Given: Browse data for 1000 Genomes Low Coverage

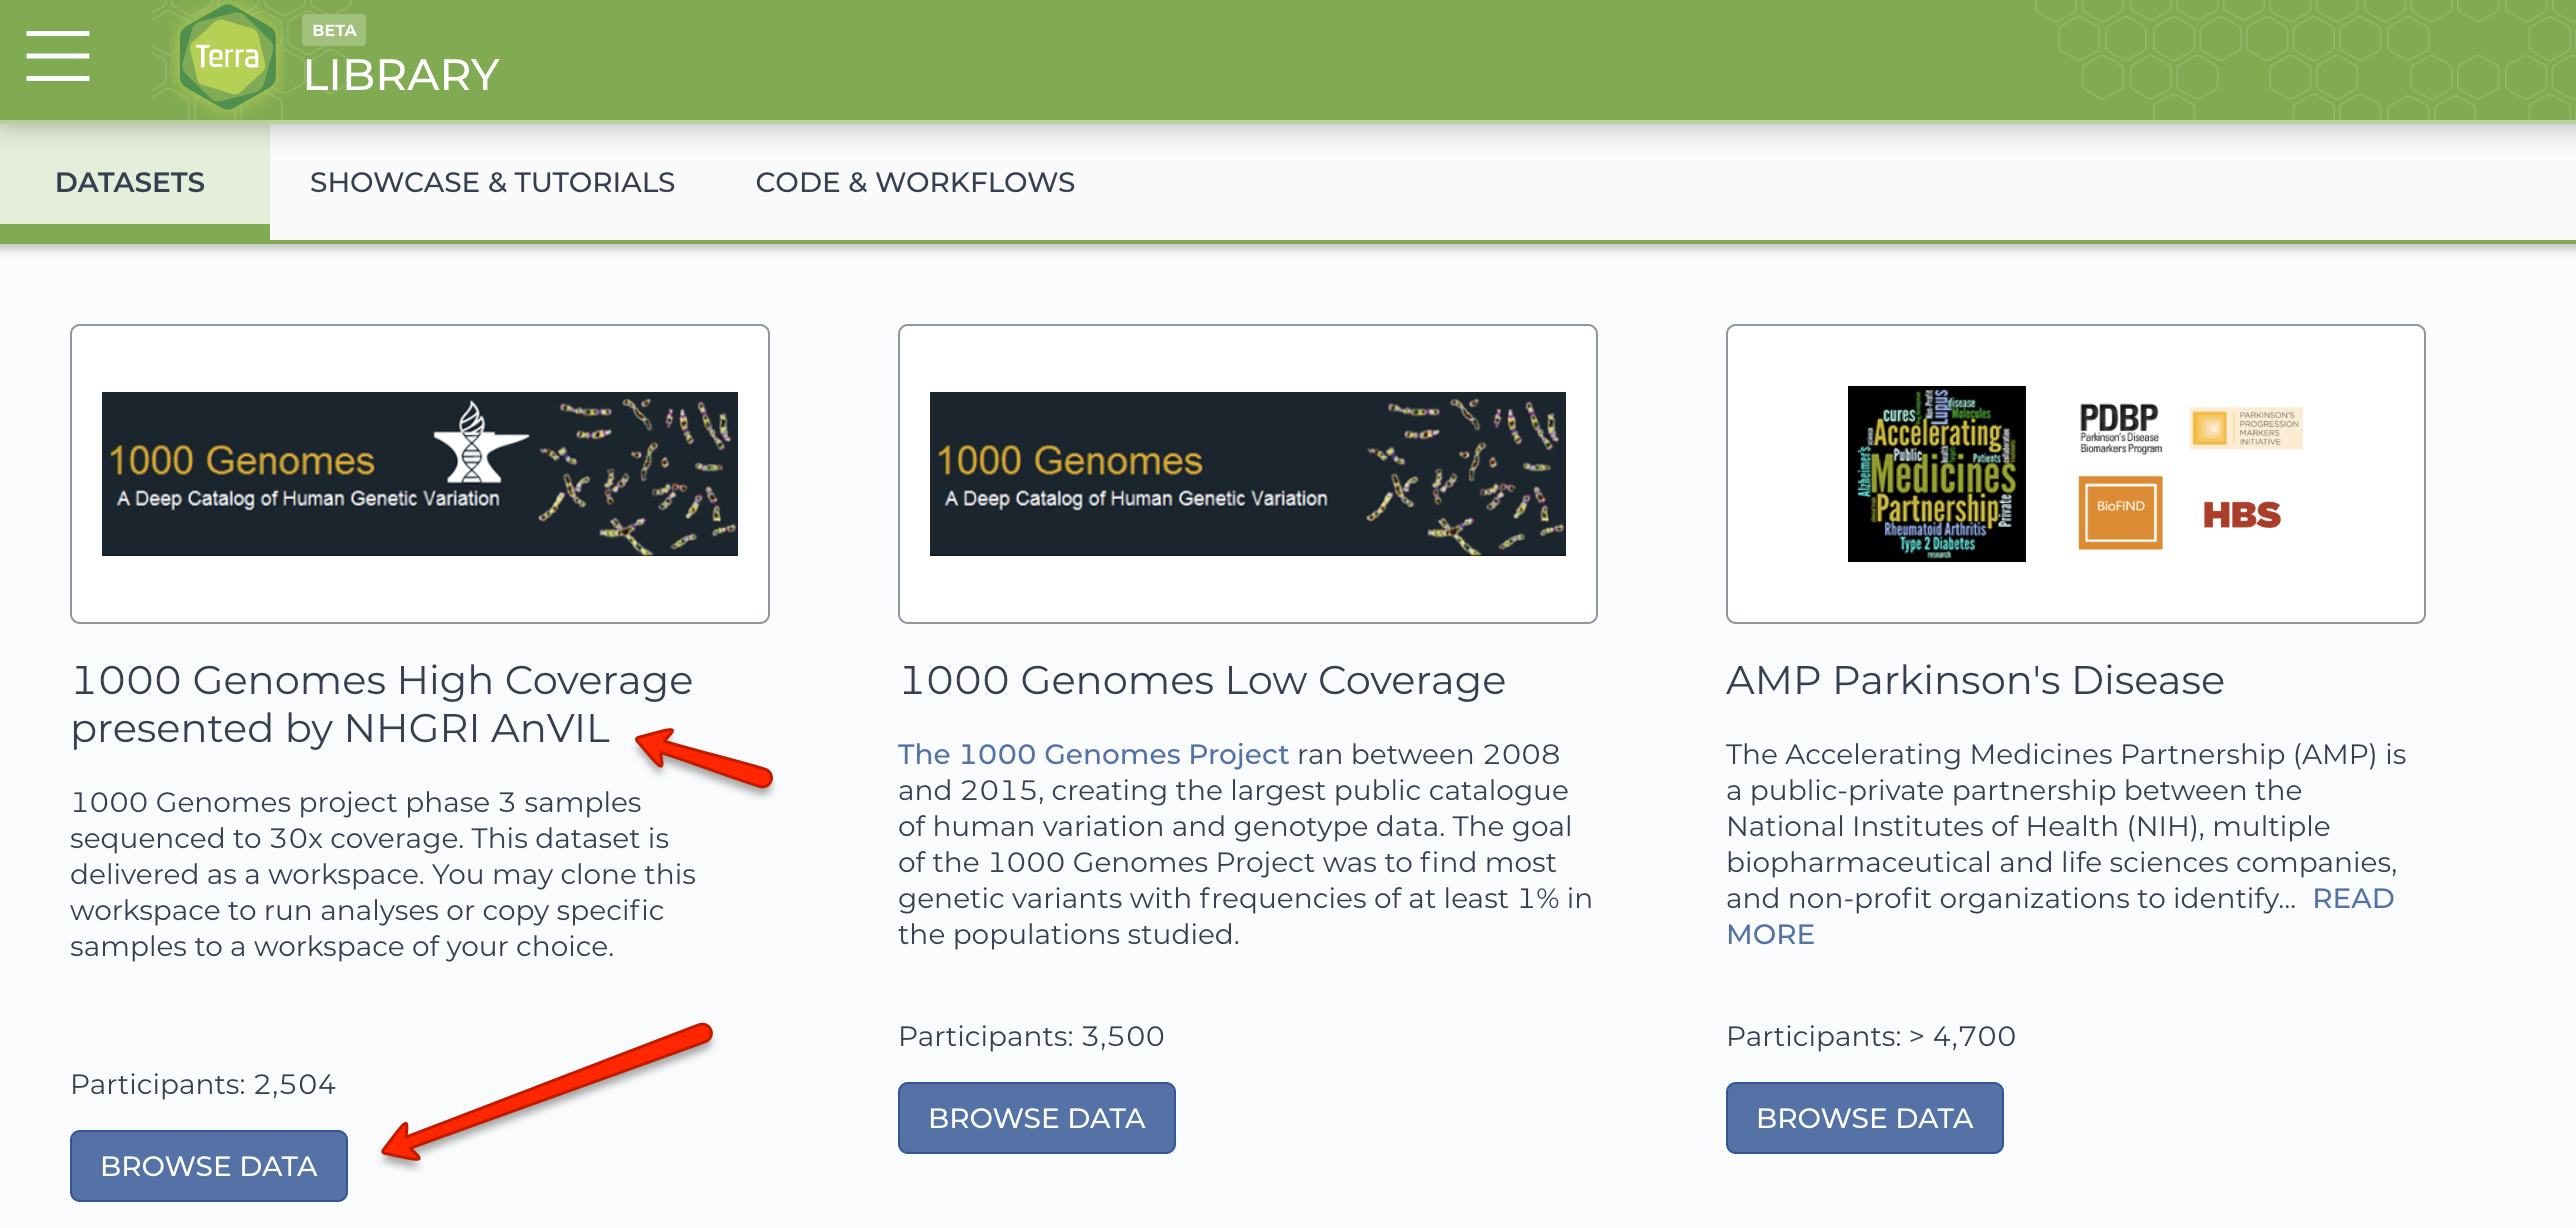Looking at the screenshot, I should 1037,1118.
